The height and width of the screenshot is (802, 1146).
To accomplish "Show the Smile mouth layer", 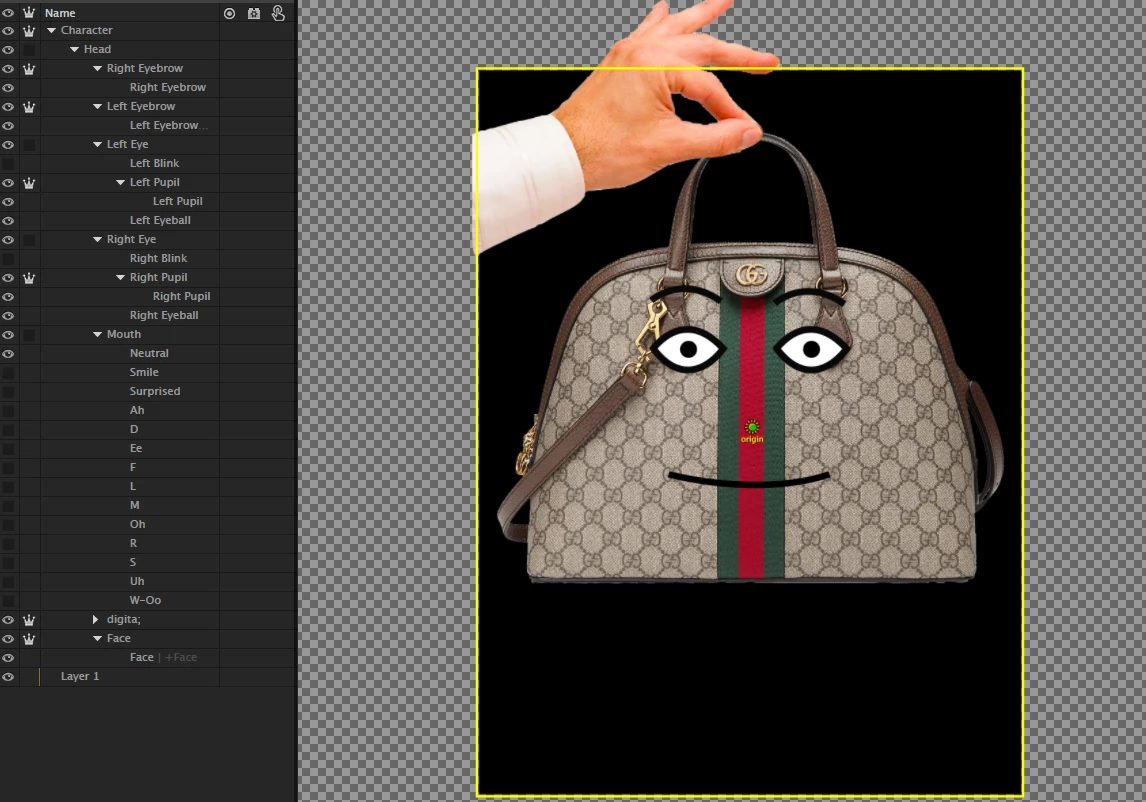I will point(8,373).
